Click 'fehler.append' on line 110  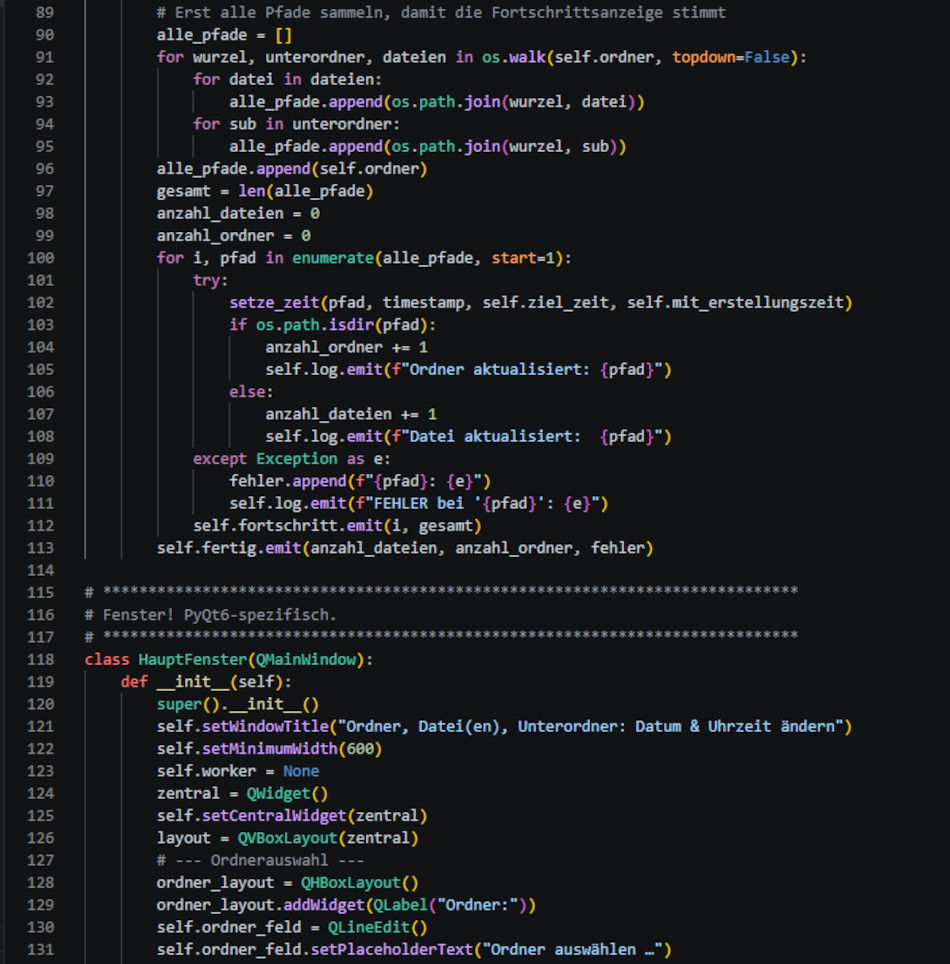pyautogui.click(x=288, y=481)
